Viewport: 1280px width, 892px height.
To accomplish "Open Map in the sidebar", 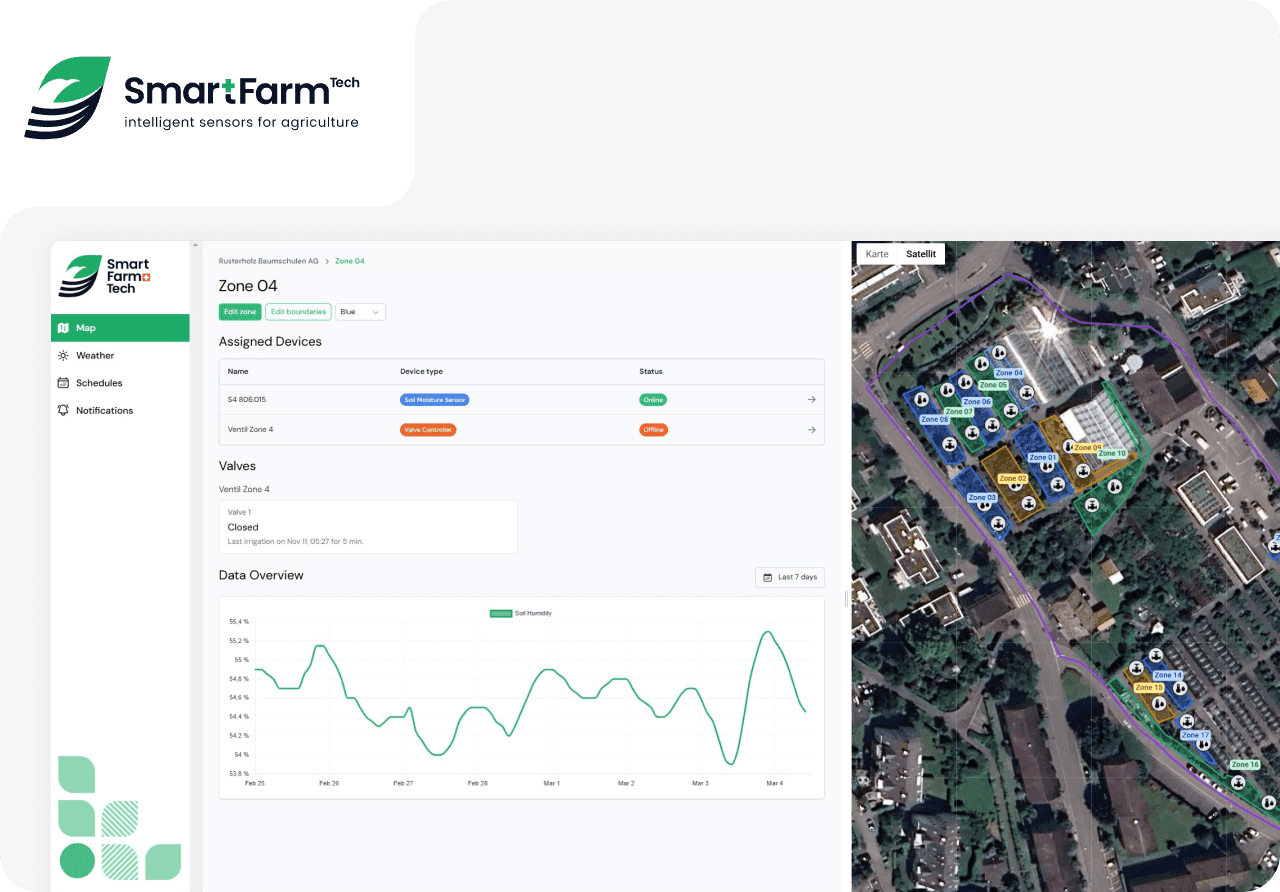I will (120, 328).
